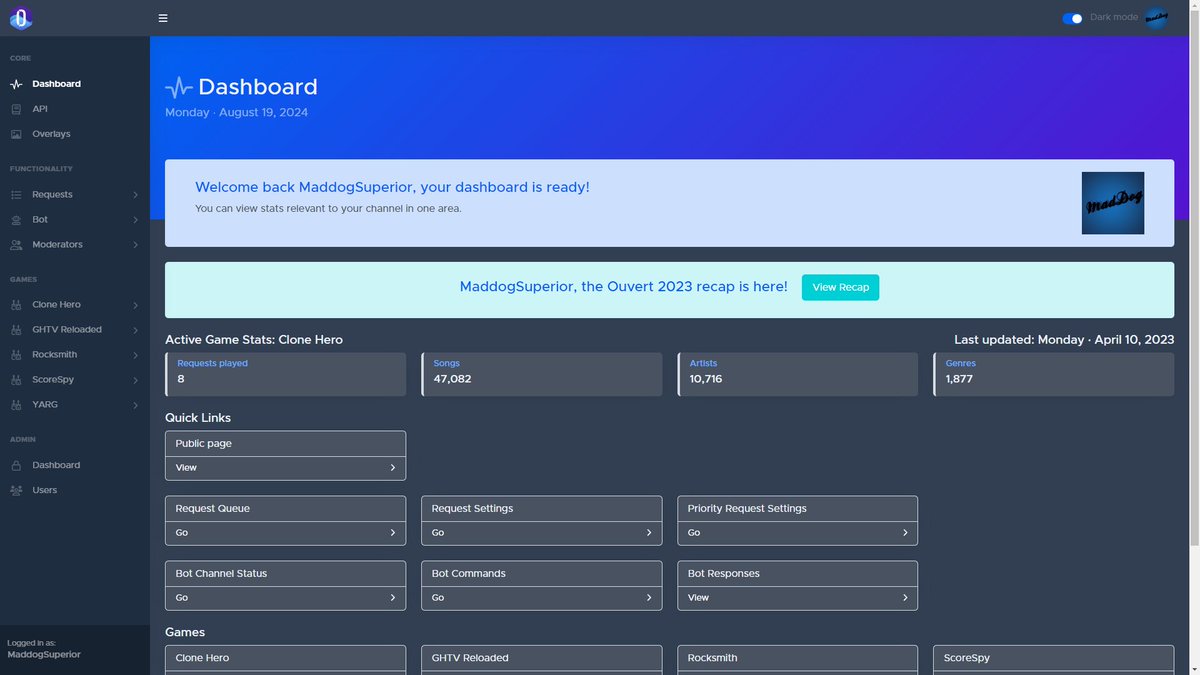Click chevron arrow on Public page View
The height and width of the screenshot is (675, 1200).
(x=392, y=468)
